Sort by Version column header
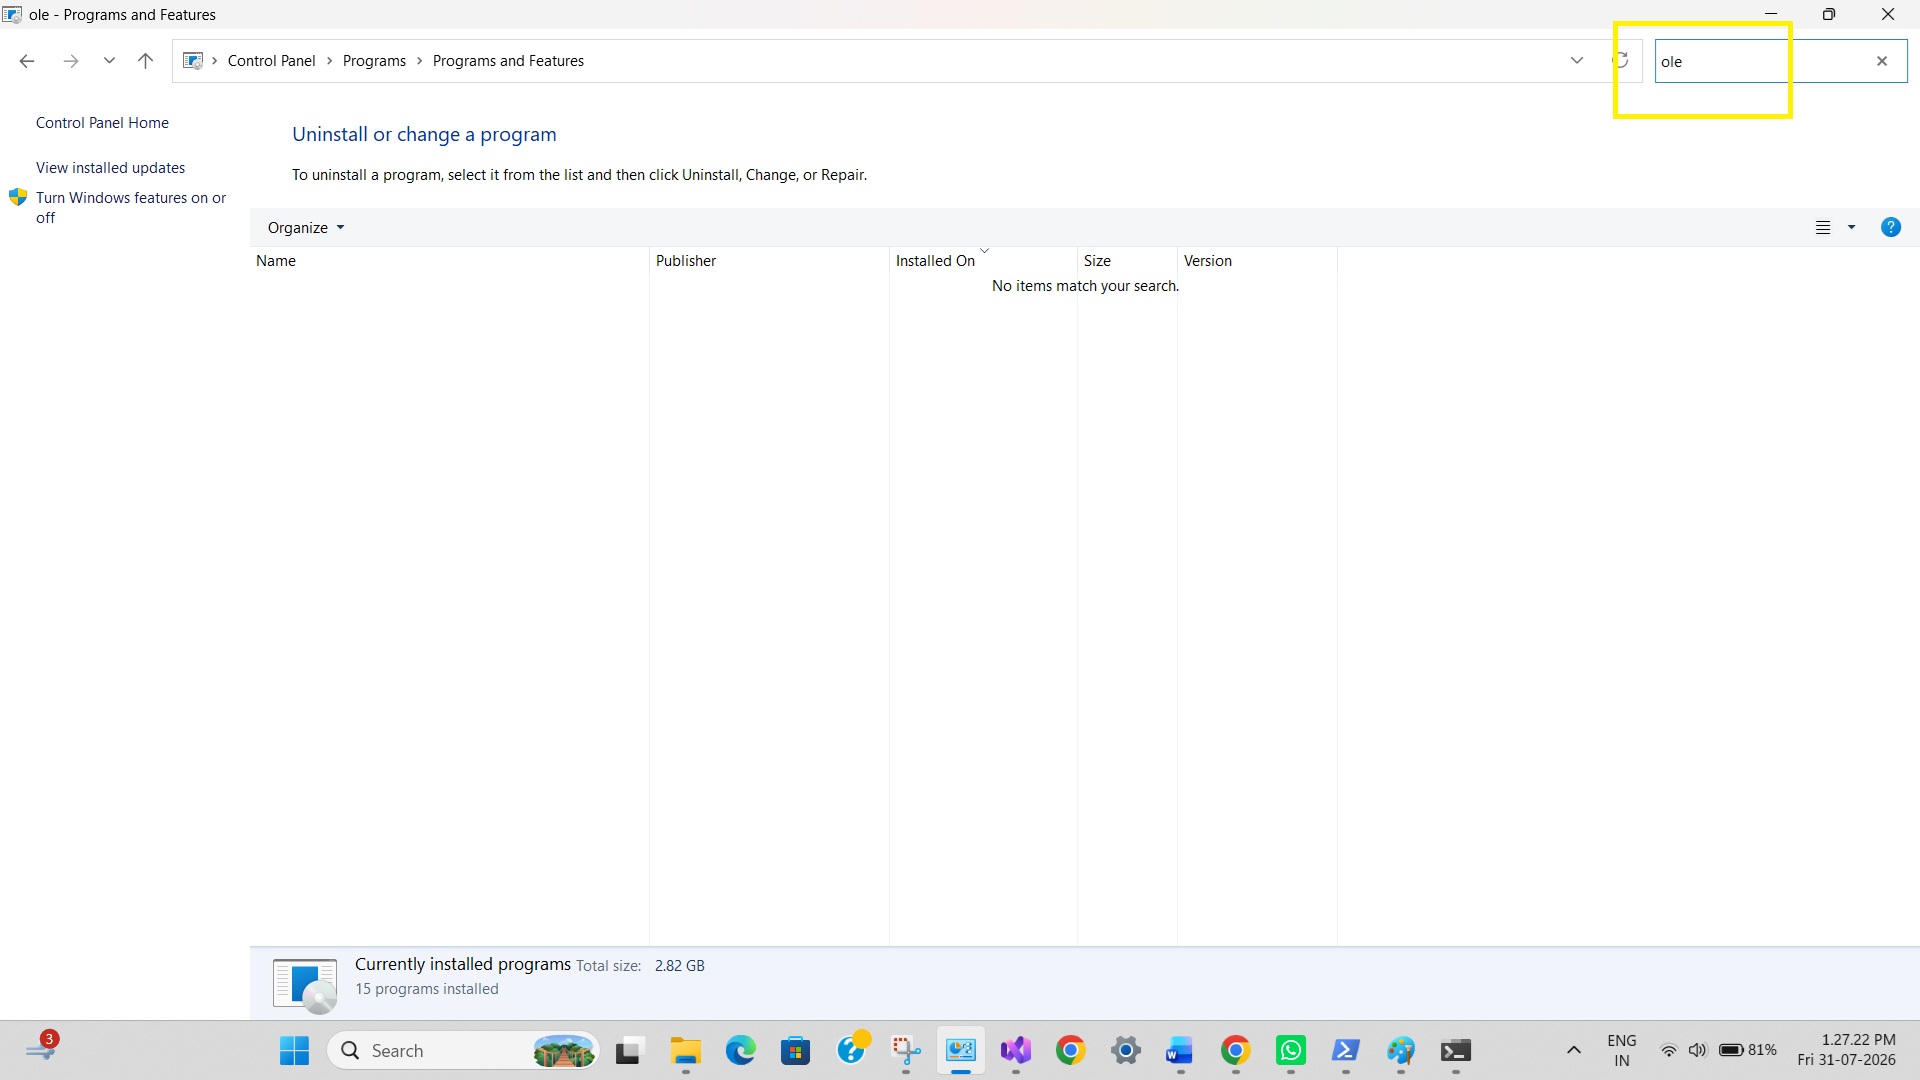Viewport: 1920px width, 1080px height. (x=1257, y=261)
